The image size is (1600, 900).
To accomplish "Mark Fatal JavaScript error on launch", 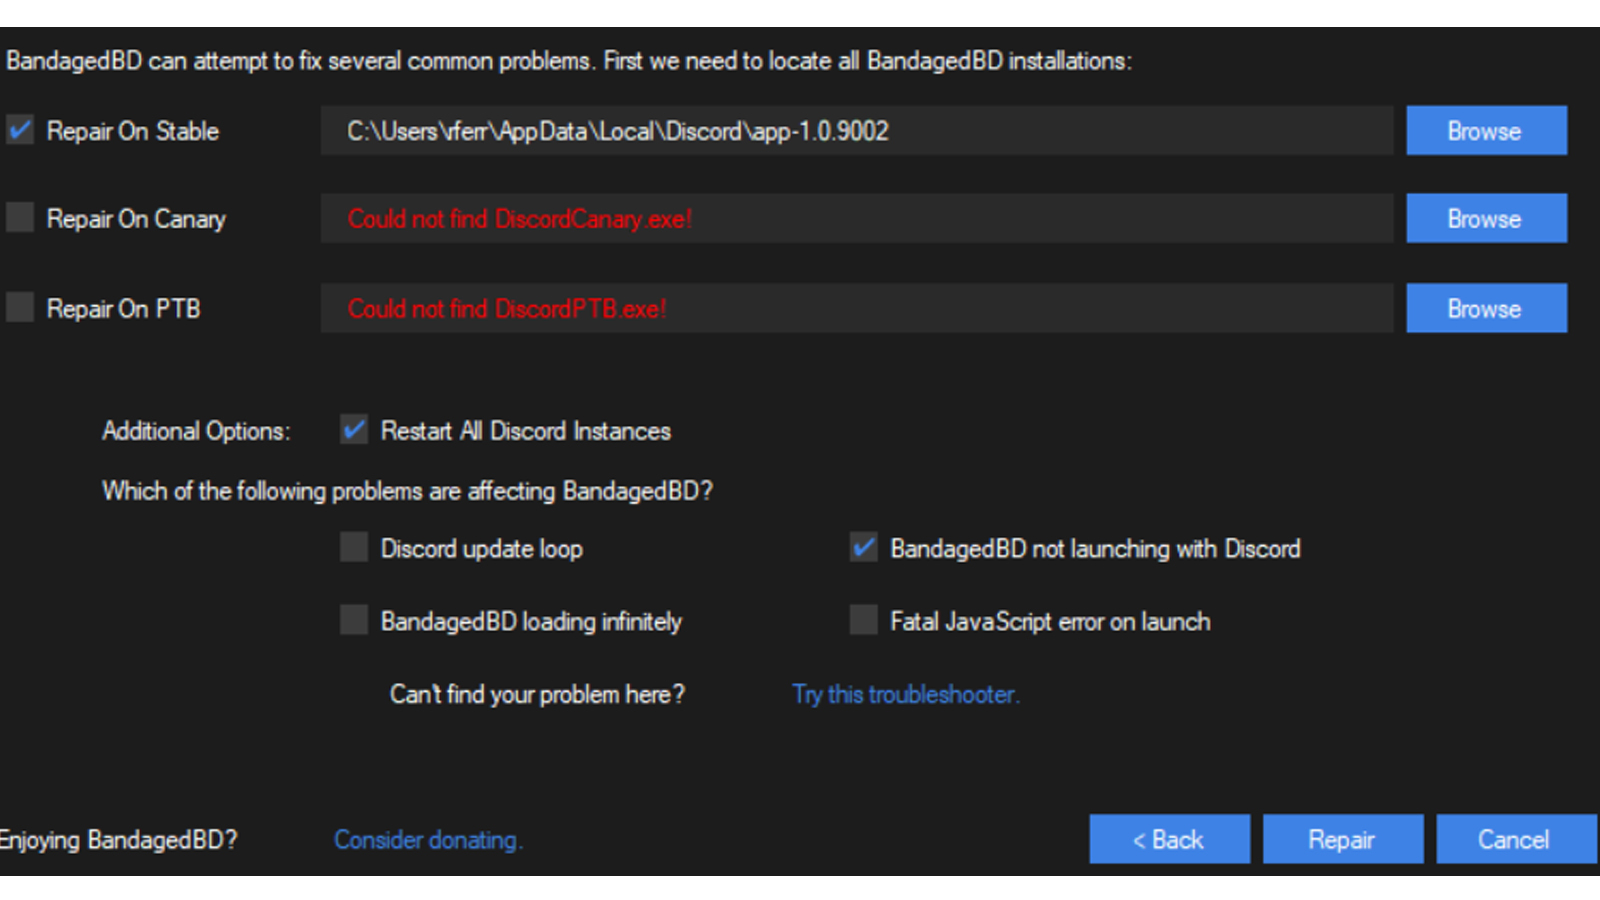I will [x=864, y=620].
